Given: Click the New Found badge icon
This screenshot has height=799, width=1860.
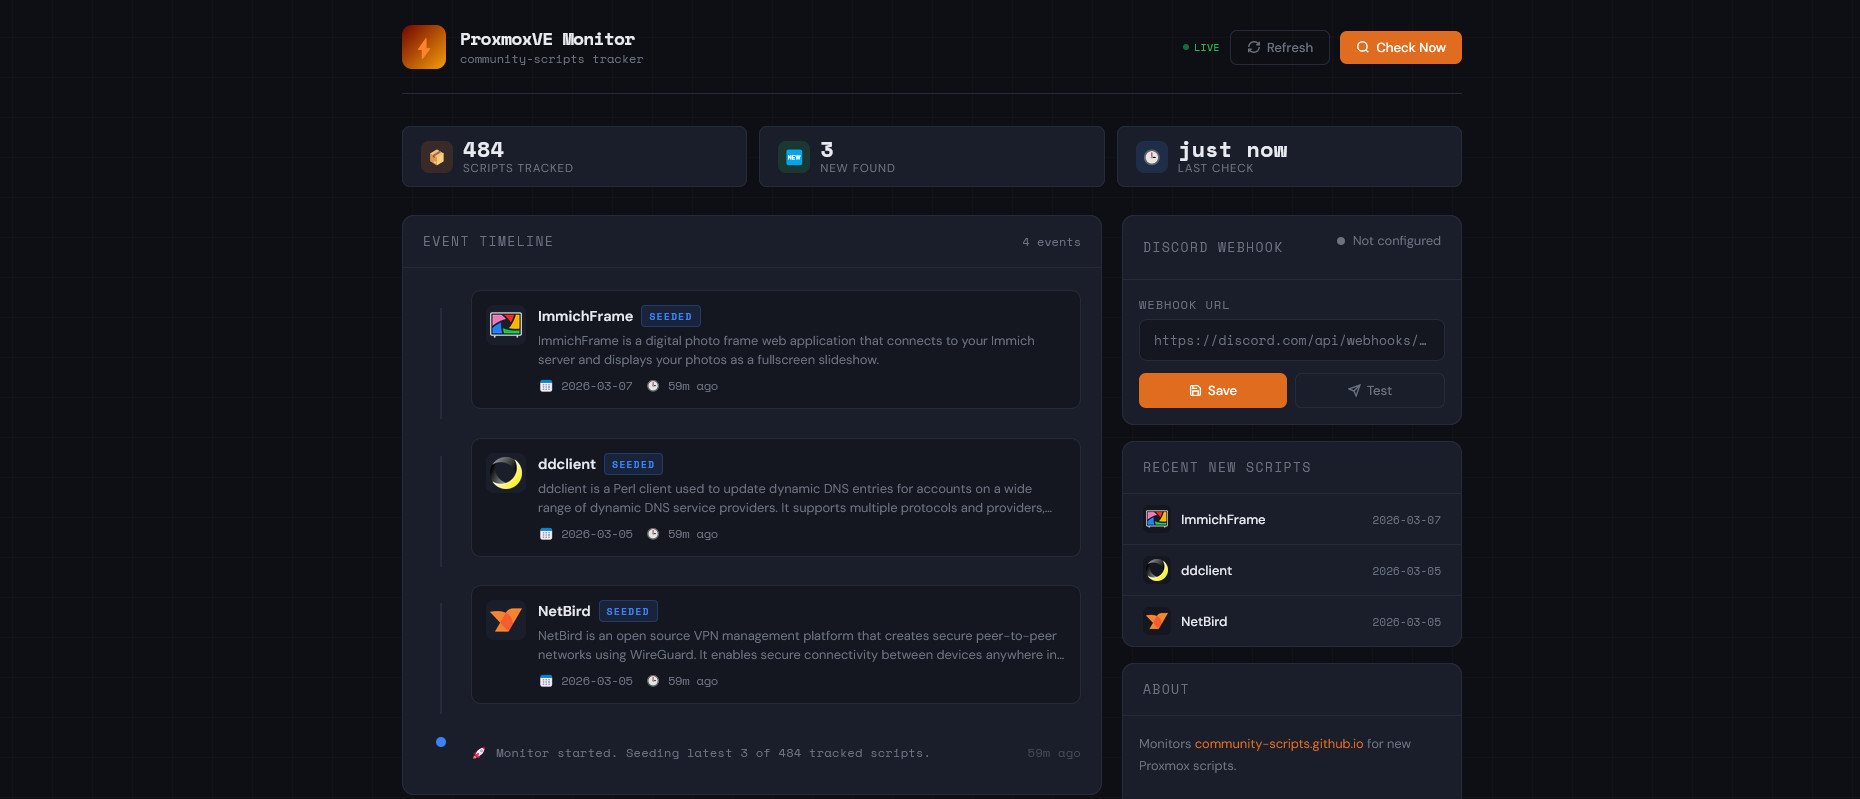Looking at the screenshot, I should point(794,157).
